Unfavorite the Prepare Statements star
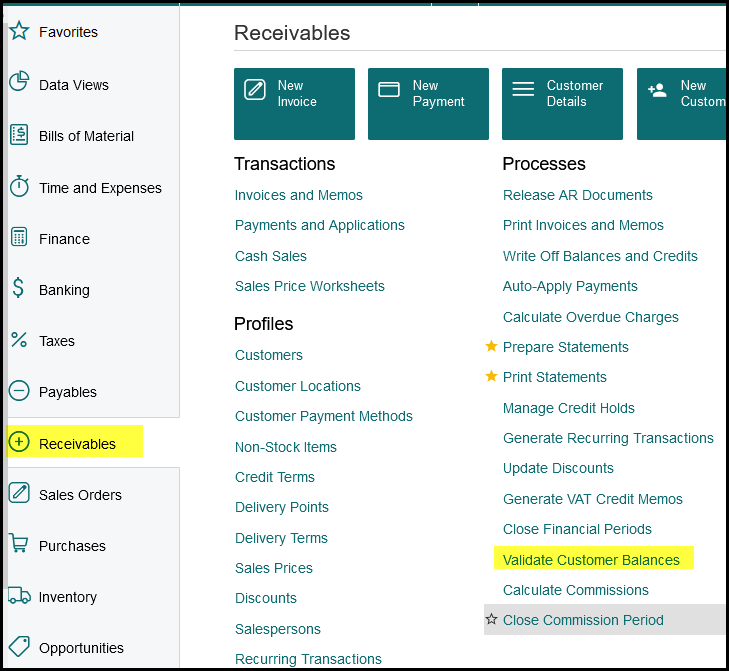Viewport: 729px width, 671px height. tap(491, 347)
